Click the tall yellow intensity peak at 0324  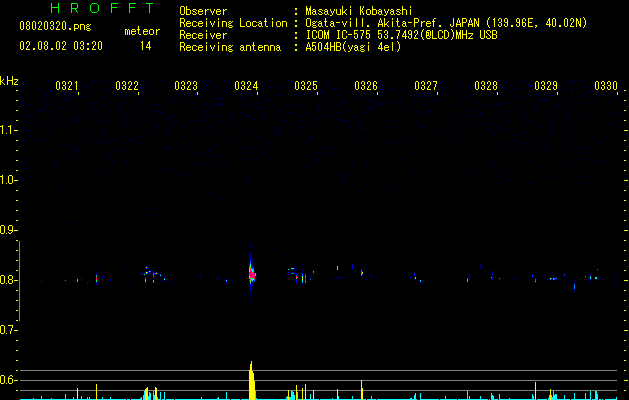[252, 380]
